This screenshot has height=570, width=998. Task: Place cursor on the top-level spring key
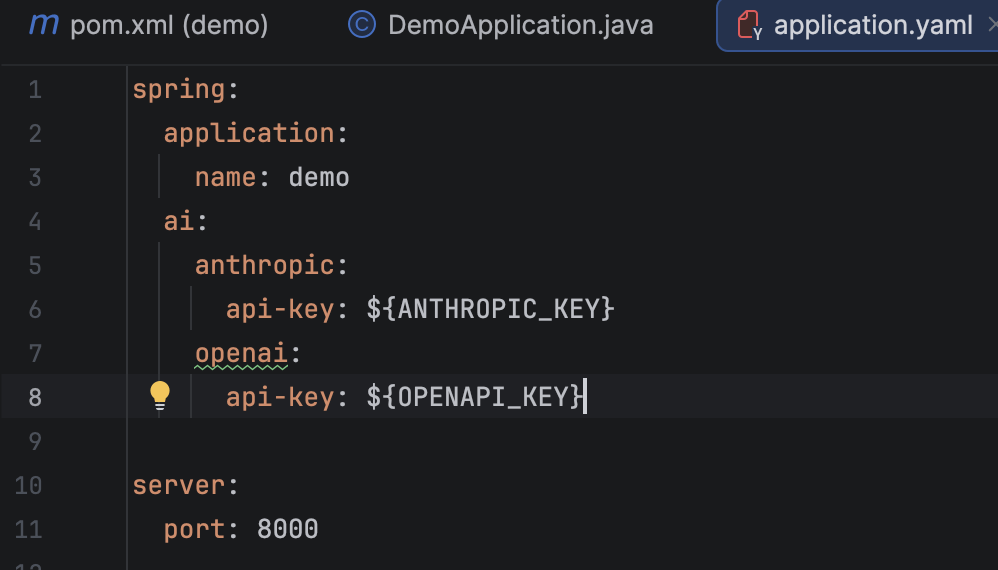point(179,90)
